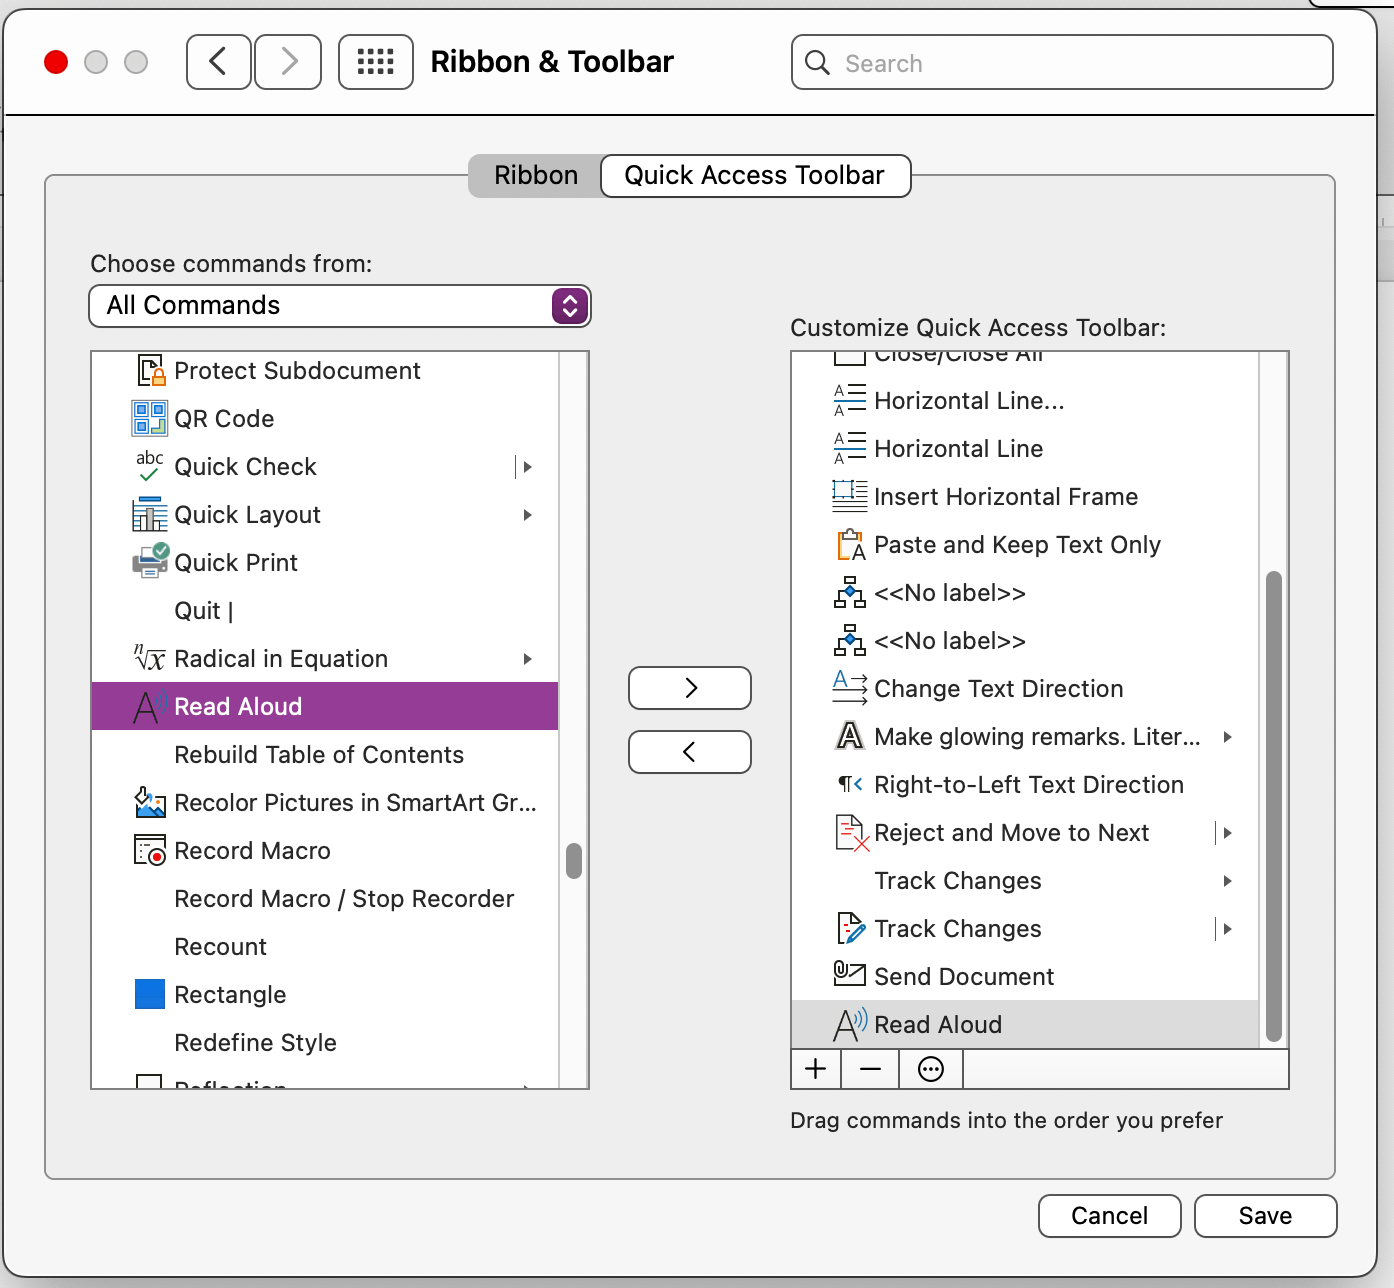
Task: Click the Change Text Direction icon
Action: 850,688
